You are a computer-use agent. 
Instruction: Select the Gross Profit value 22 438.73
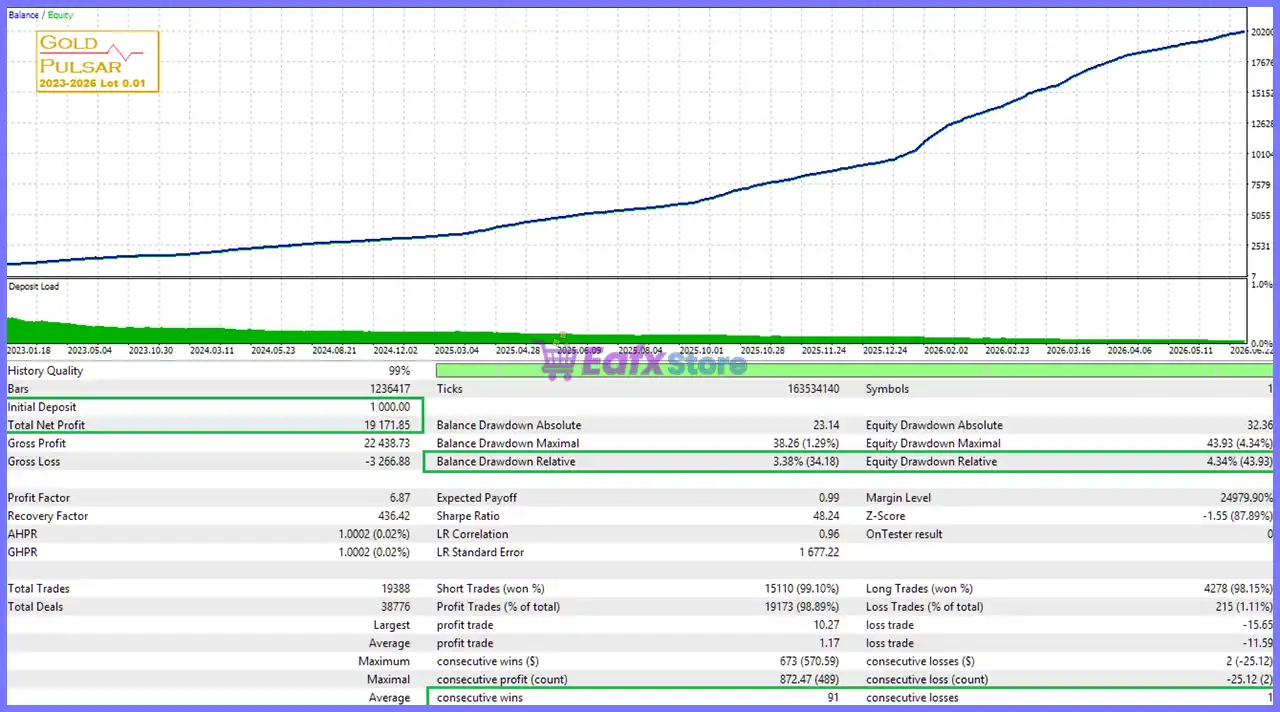385,443
